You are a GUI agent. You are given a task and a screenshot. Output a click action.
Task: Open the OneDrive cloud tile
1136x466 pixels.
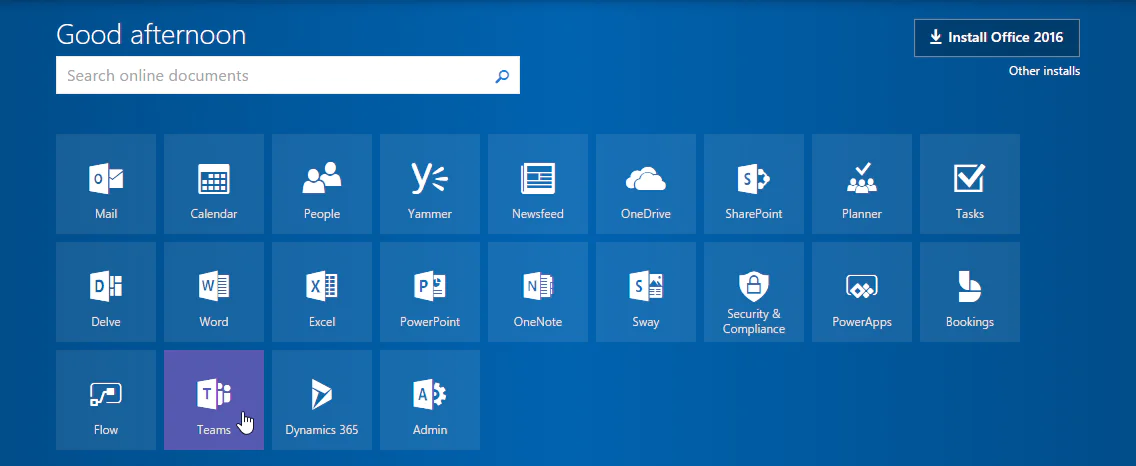(646, 184)
